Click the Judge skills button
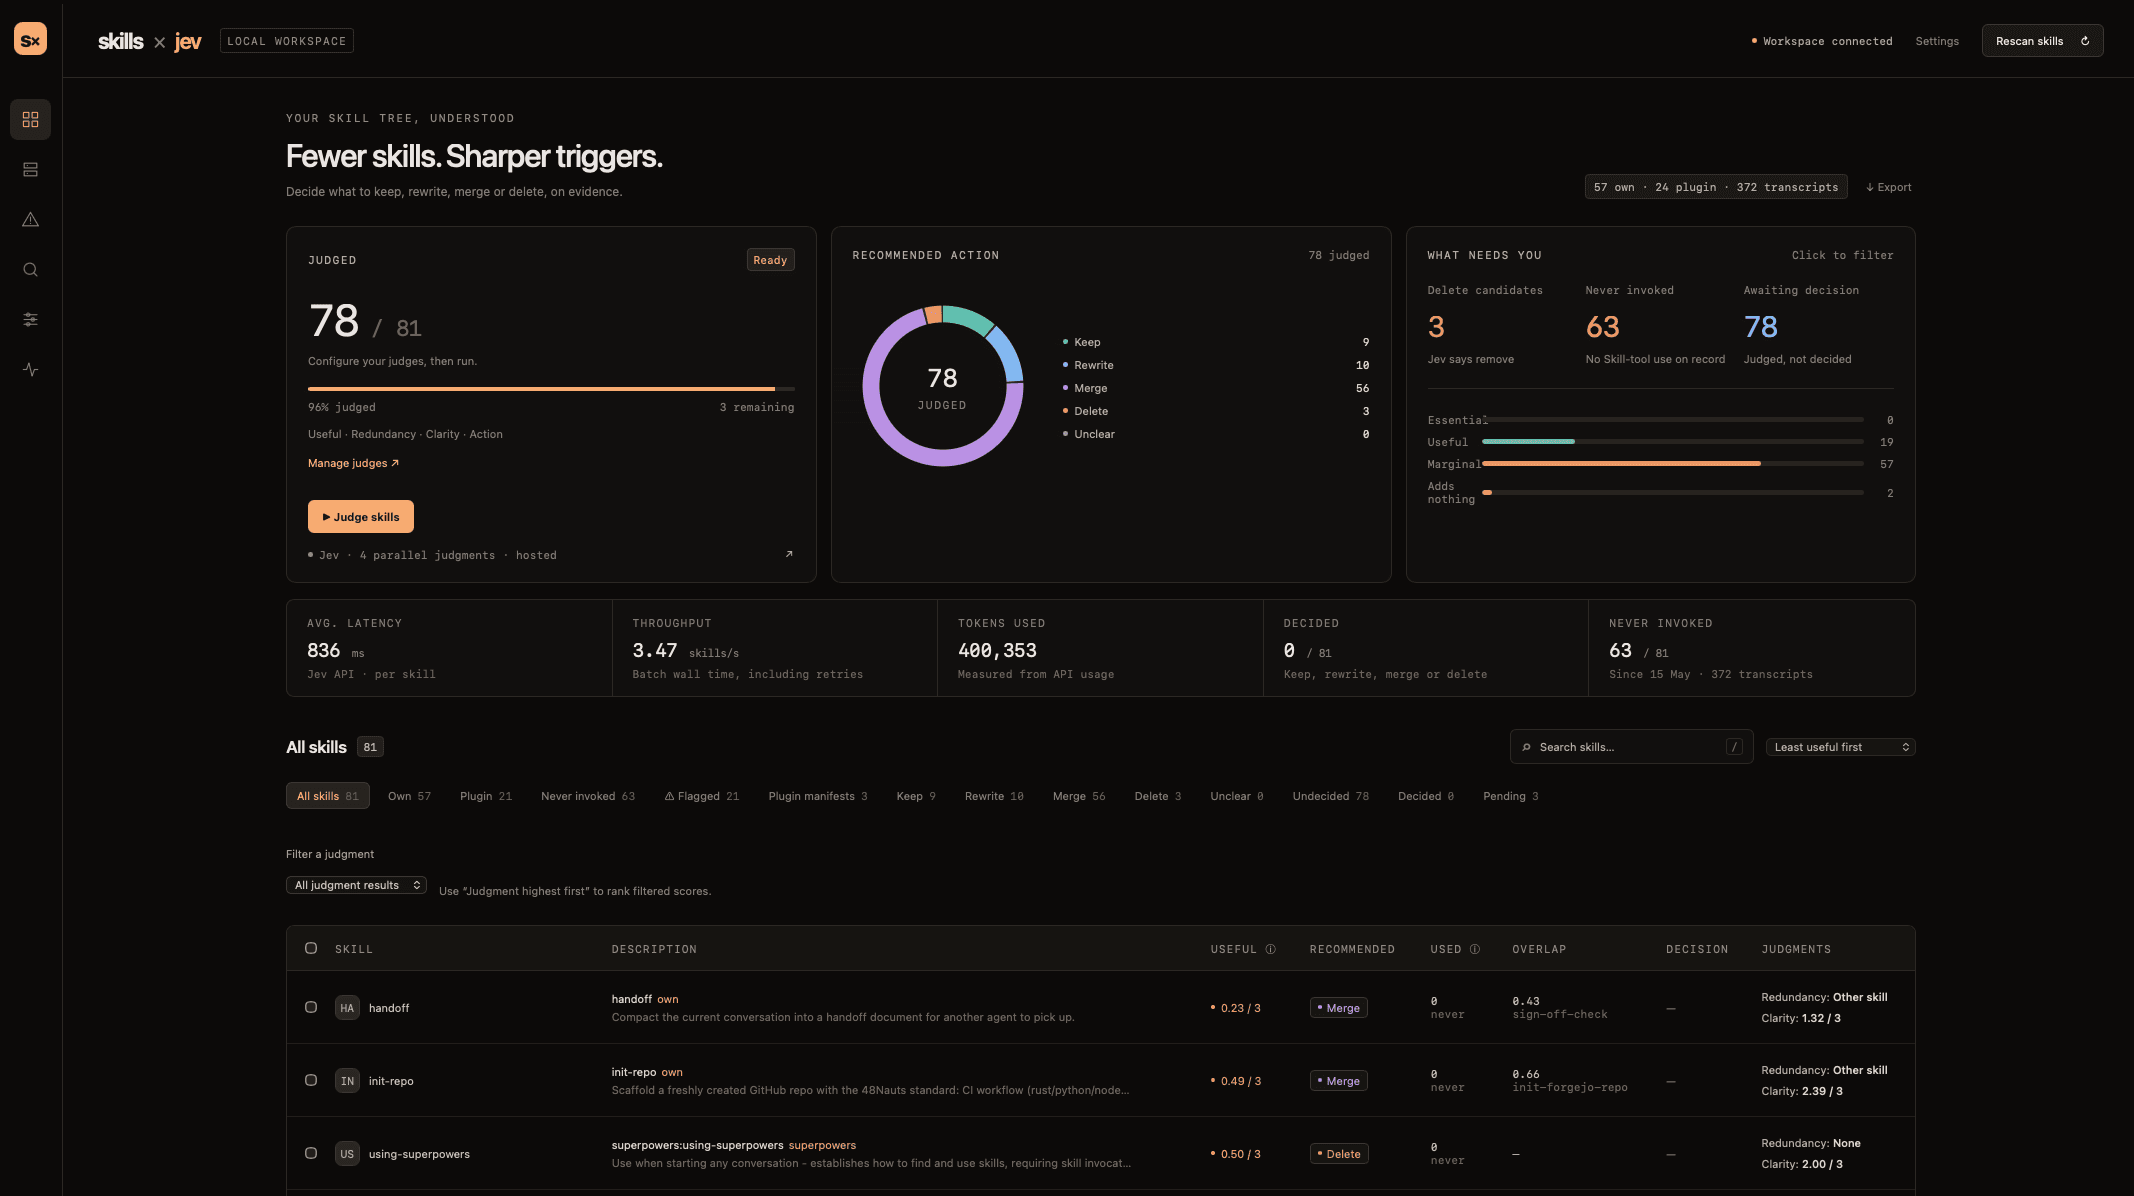Viewport: 2134px width, 1196px height. coord(361,517)
